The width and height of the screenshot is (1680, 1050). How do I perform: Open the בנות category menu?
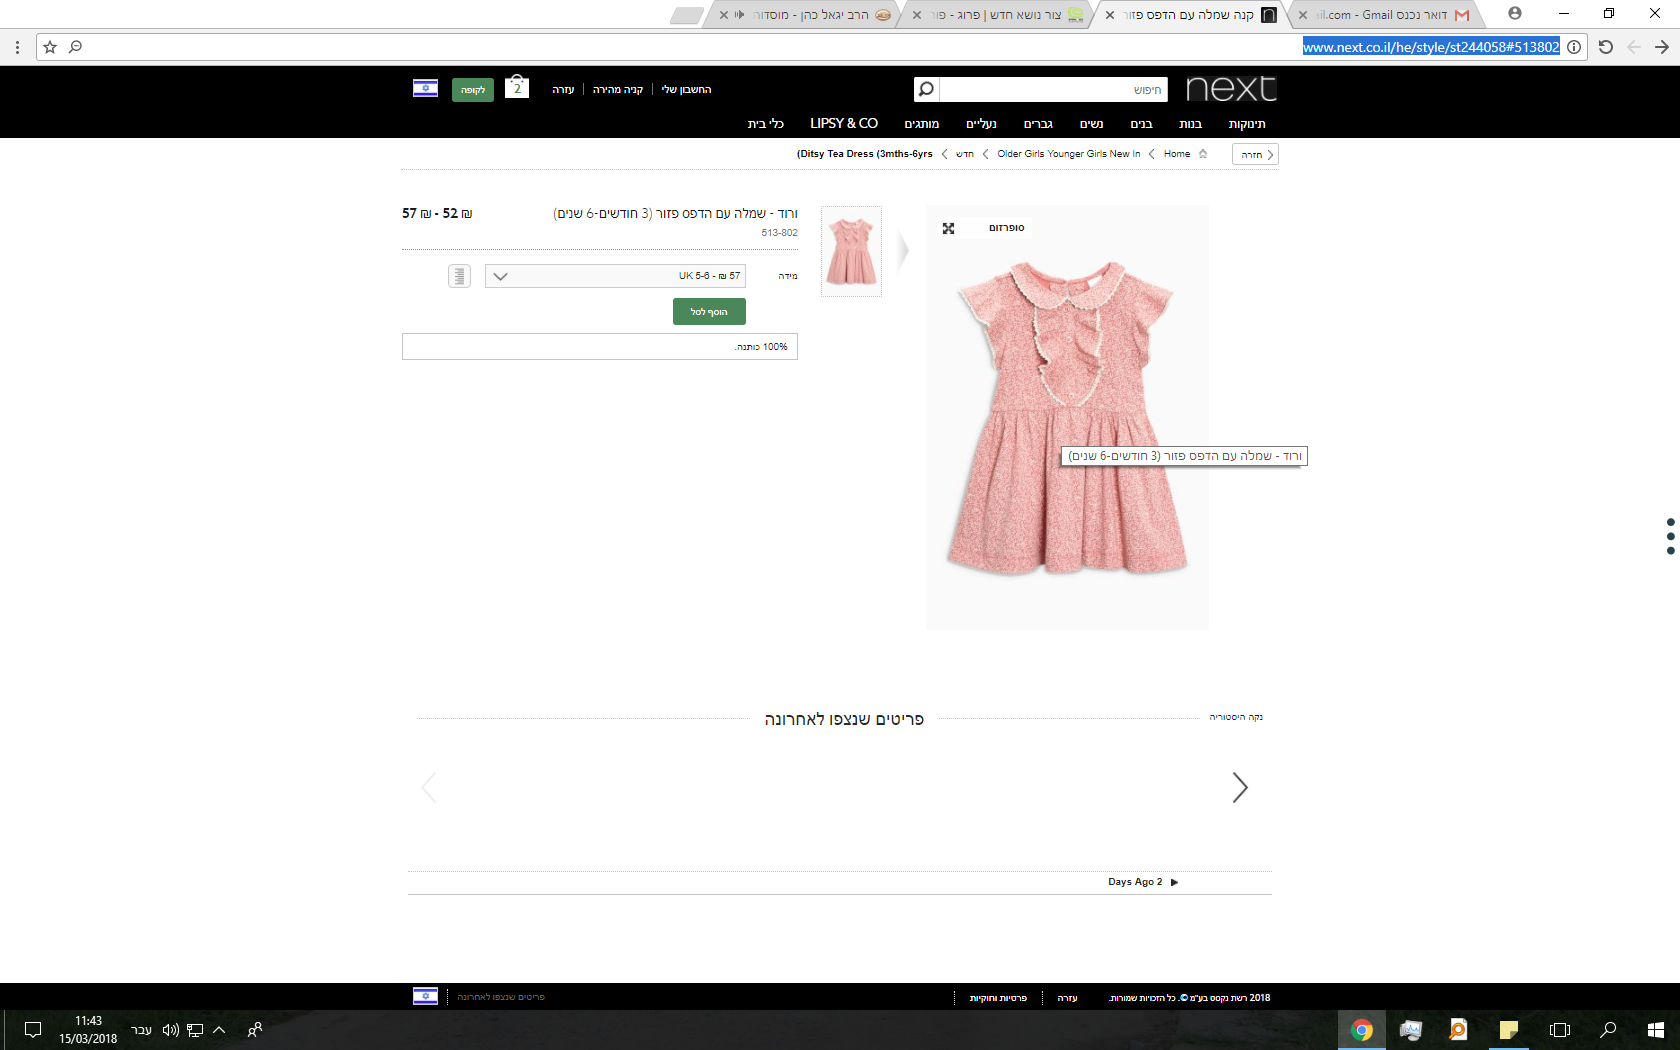click(1190, 124)
